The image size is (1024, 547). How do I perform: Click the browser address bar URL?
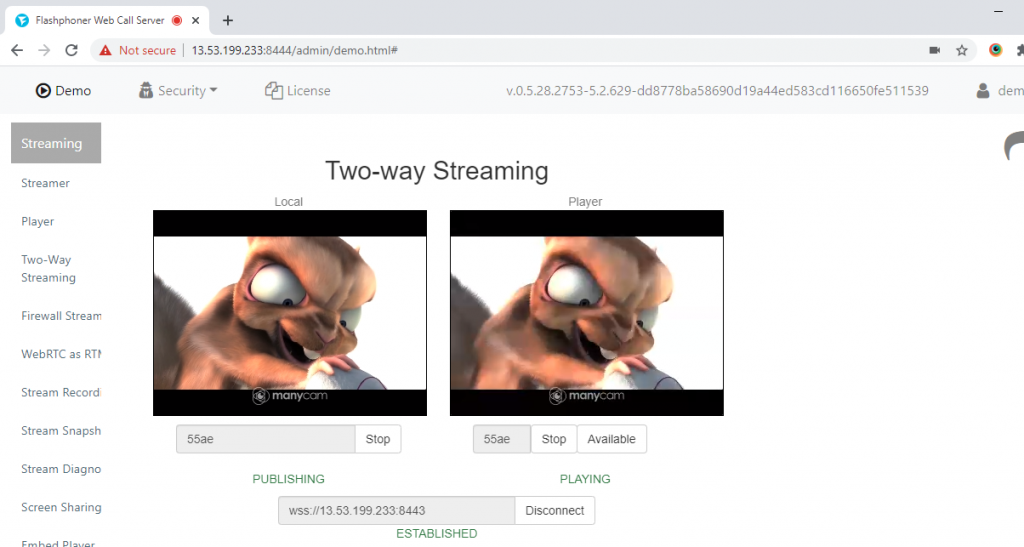click(295, 50)
